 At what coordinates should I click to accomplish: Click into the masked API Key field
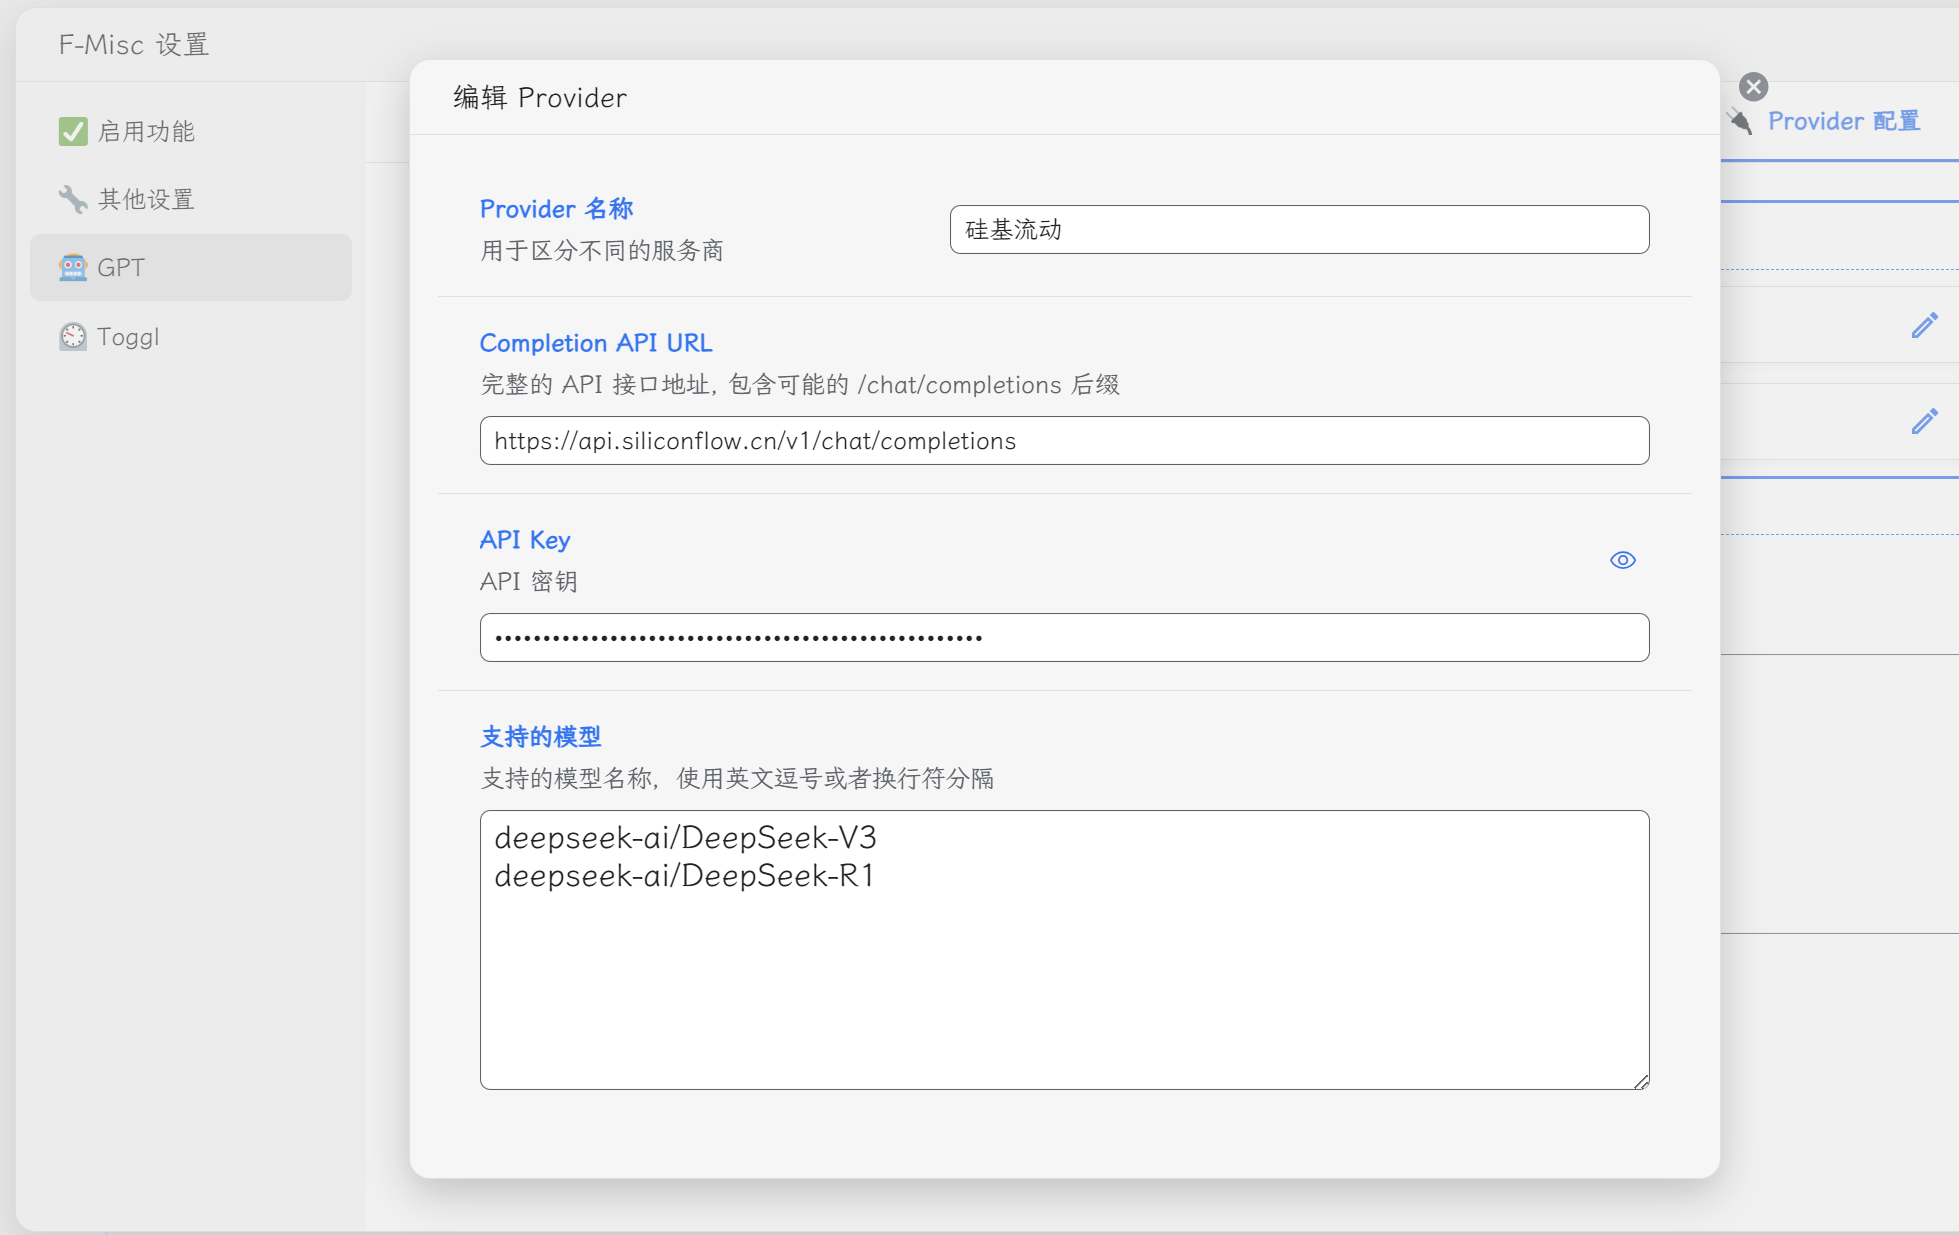[x=1064, y=638]
